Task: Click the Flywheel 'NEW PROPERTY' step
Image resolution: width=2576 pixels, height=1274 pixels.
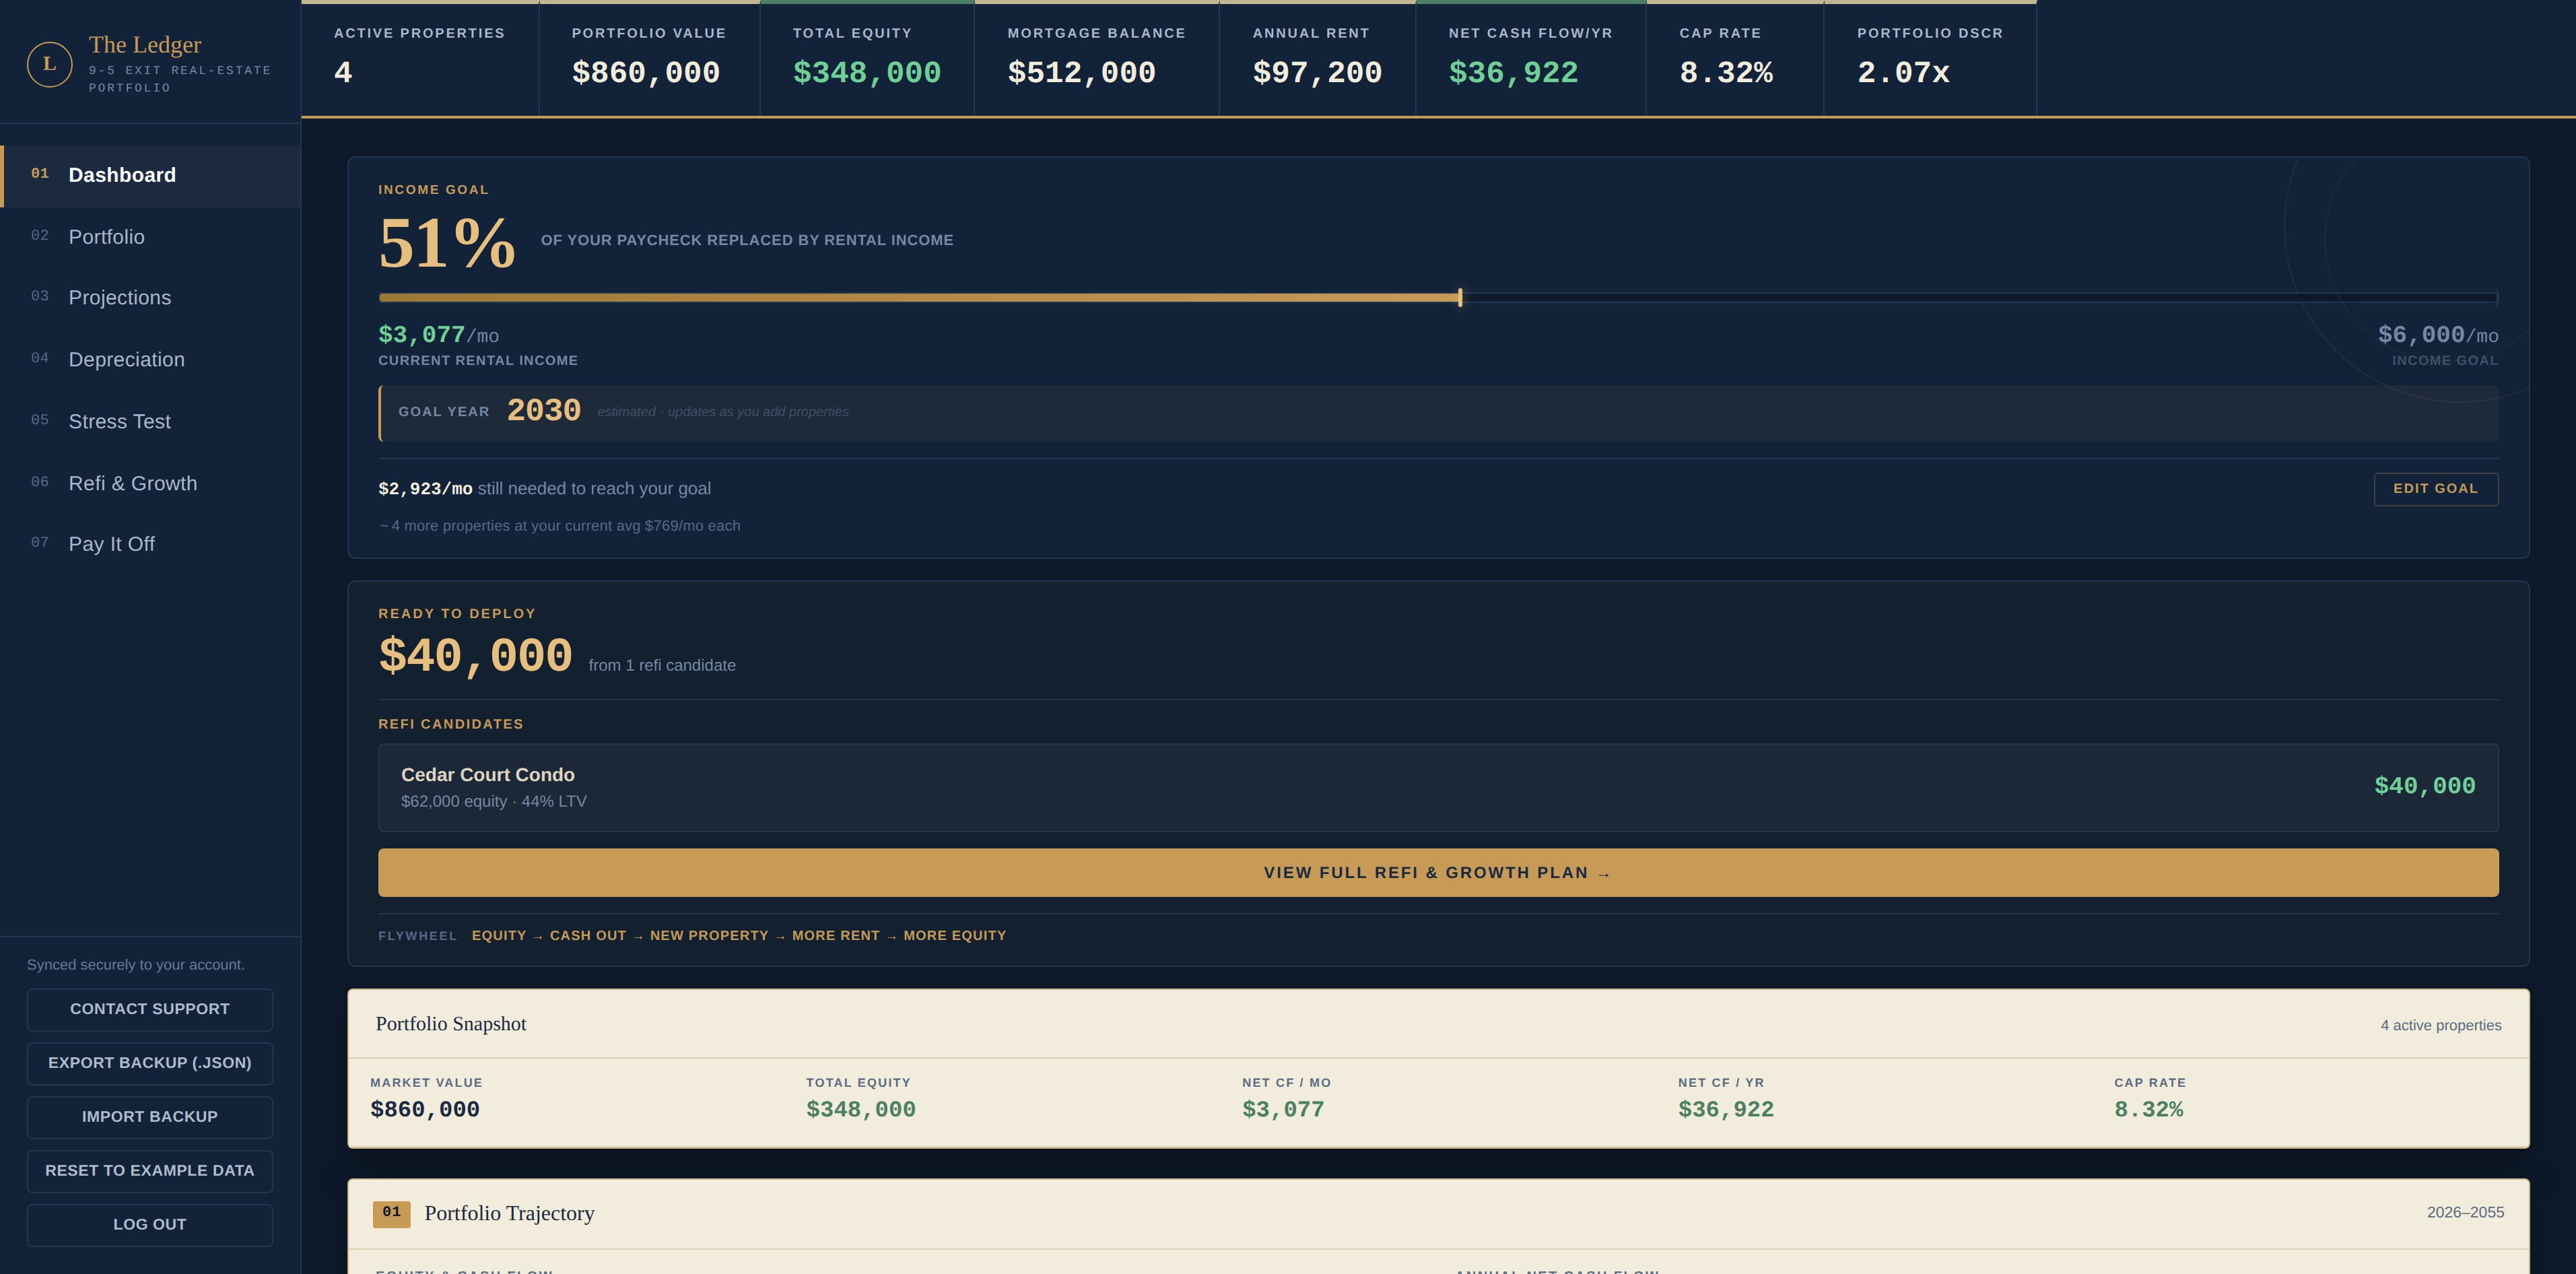Action: (709, 936)
